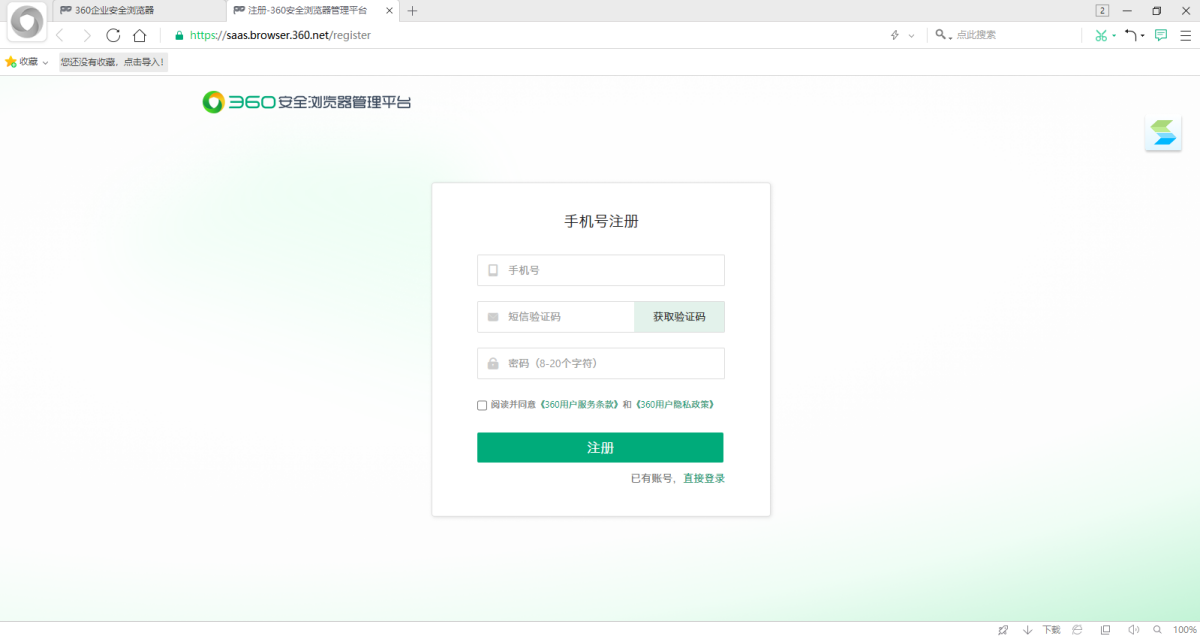The width and height of the screenshot is (1200, 639).
Task: Open the feedback message bubble icon
Action: [x=1160, y=35]
